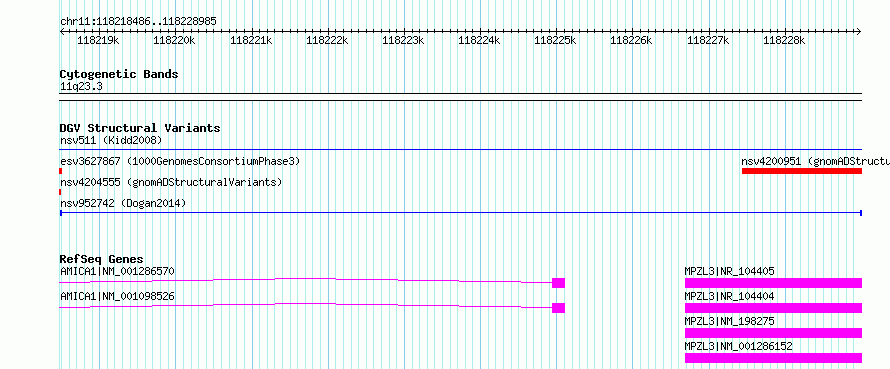Image resolution: width=890 pixels, height=369 pixels.
Task: Open the MPZL3|NR_104404 transcript label
Action: [x=729, y=296]
